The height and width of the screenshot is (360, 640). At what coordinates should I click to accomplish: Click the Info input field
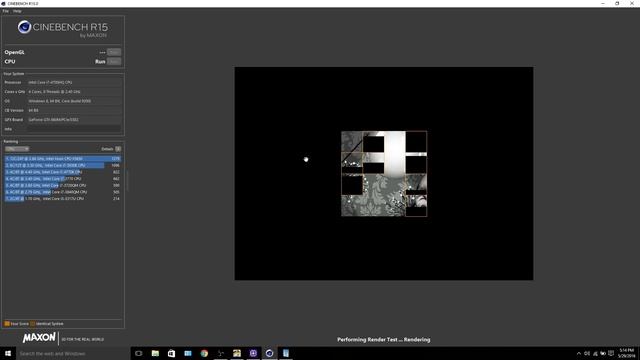tap(74, 129)
